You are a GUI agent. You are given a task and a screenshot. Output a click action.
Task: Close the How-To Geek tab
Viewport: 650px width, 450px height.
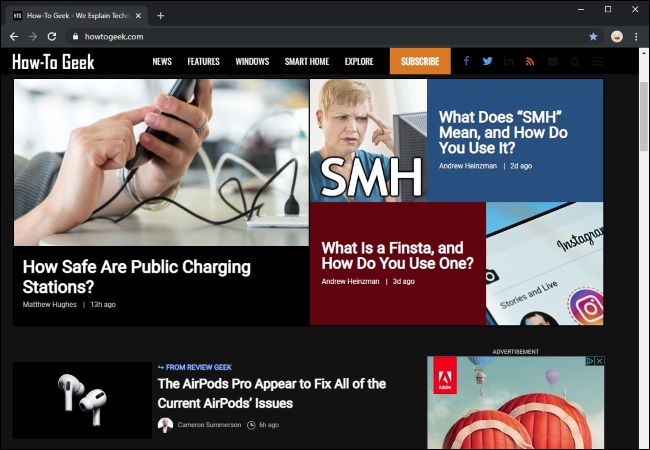click(138, 16)
